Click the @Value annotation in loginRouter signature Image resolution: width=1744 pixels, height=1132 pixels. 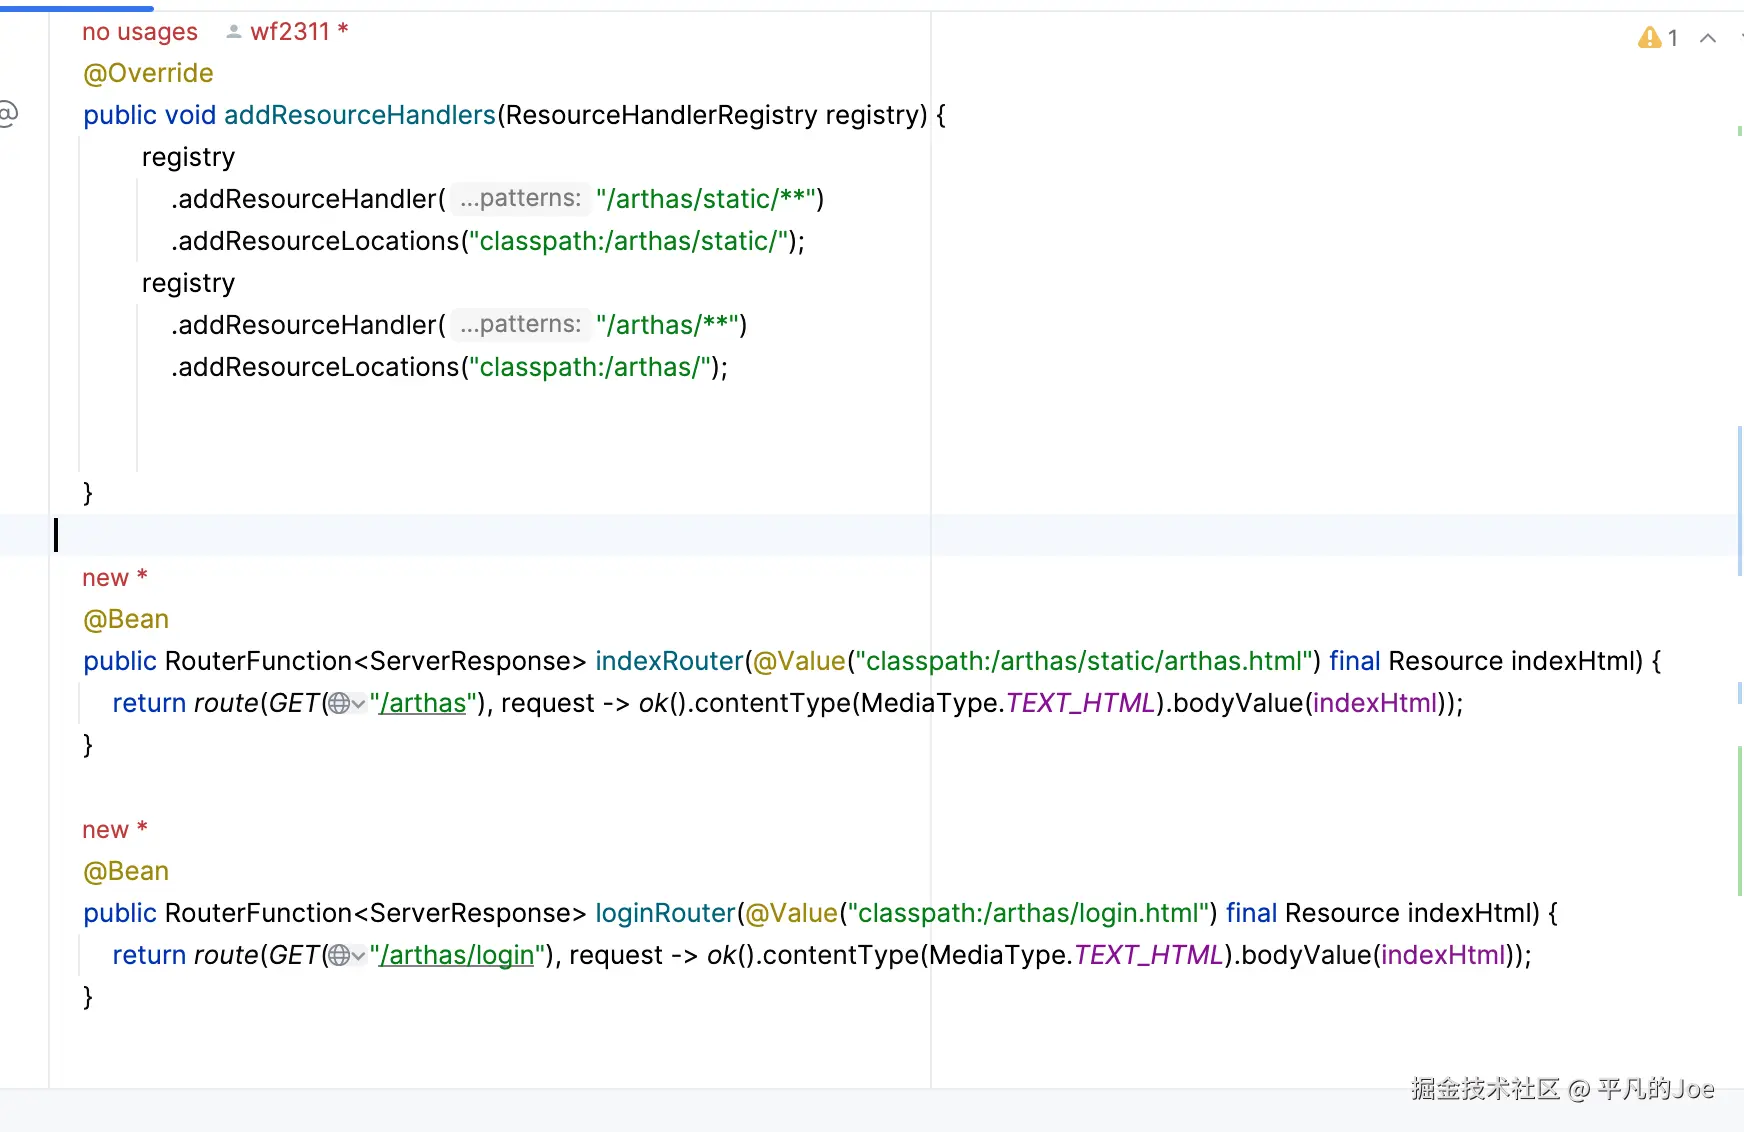pos(791,913)
